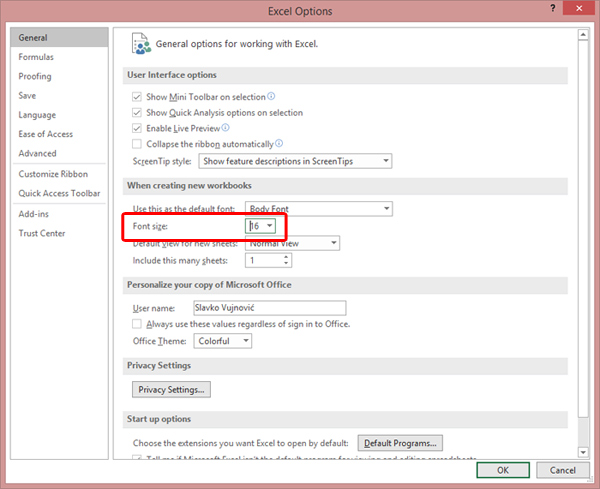Select the Formulas category
The height and width of the screenshot is (489, 600).
point(36,57)
